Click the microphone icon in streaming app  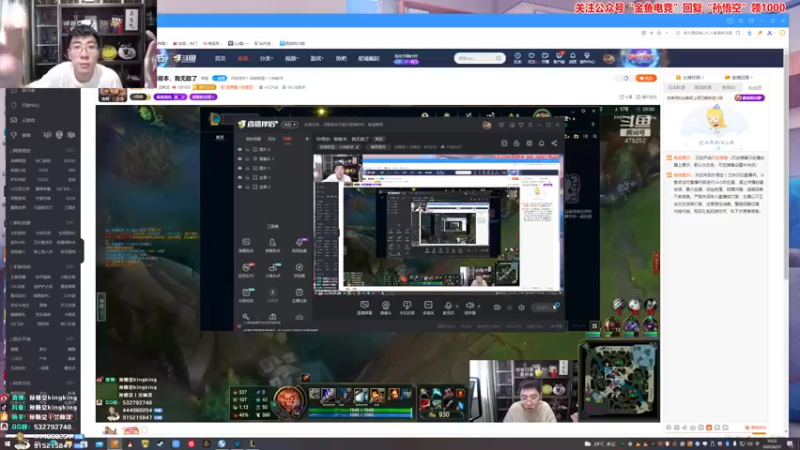[x=447, y=305]
